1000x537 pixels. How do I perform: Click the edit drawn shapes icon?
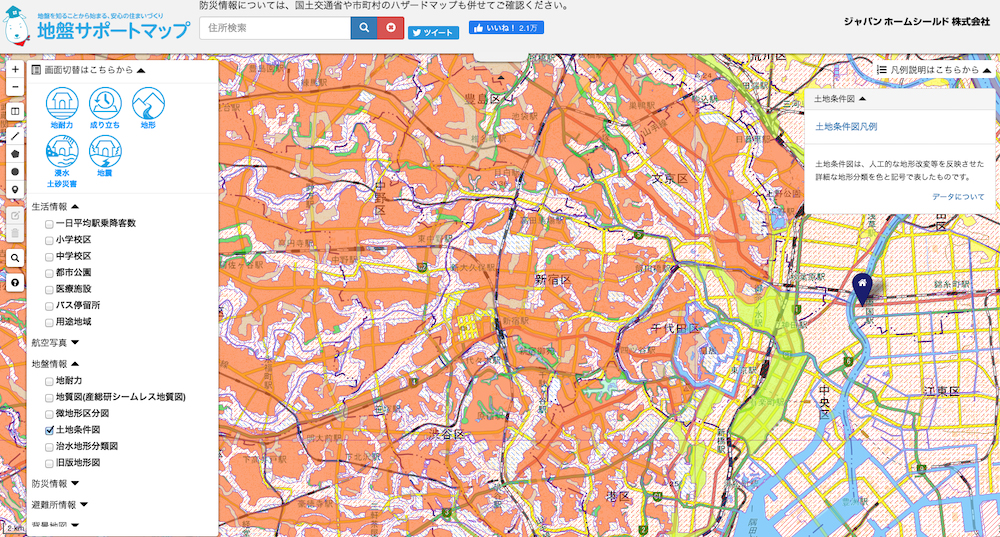15,216
